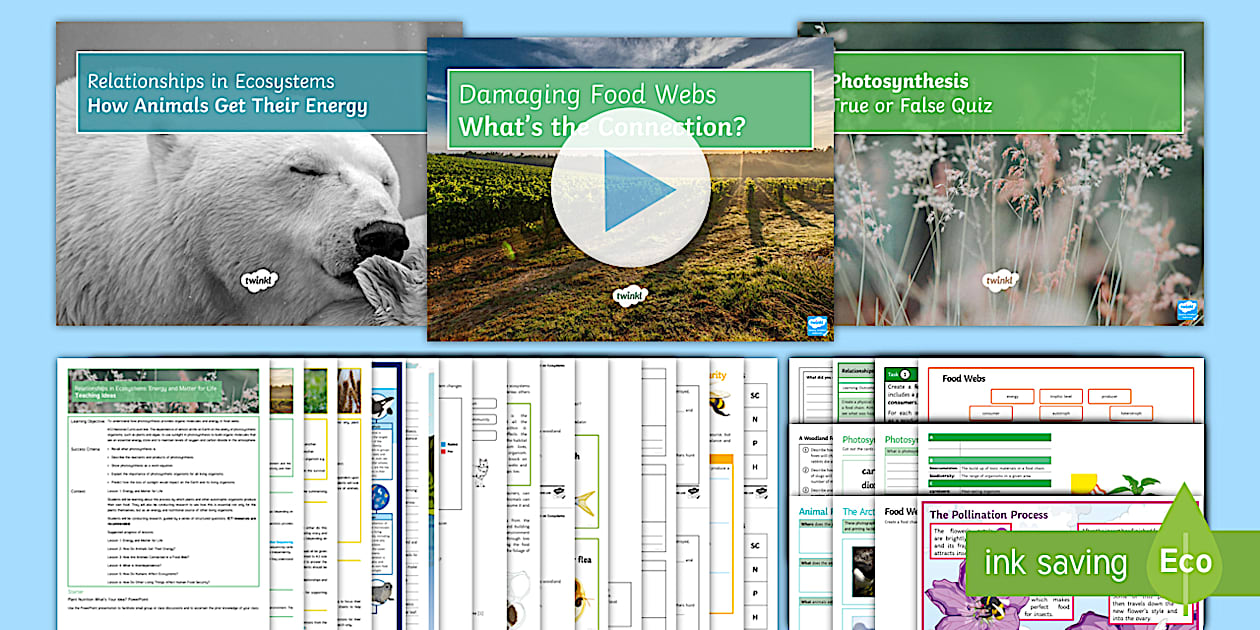Toggle the blue Rabbit legend checkbox
Viewport: 1260px width, 630px height.
pyautogui.click(x=443, y=444)
